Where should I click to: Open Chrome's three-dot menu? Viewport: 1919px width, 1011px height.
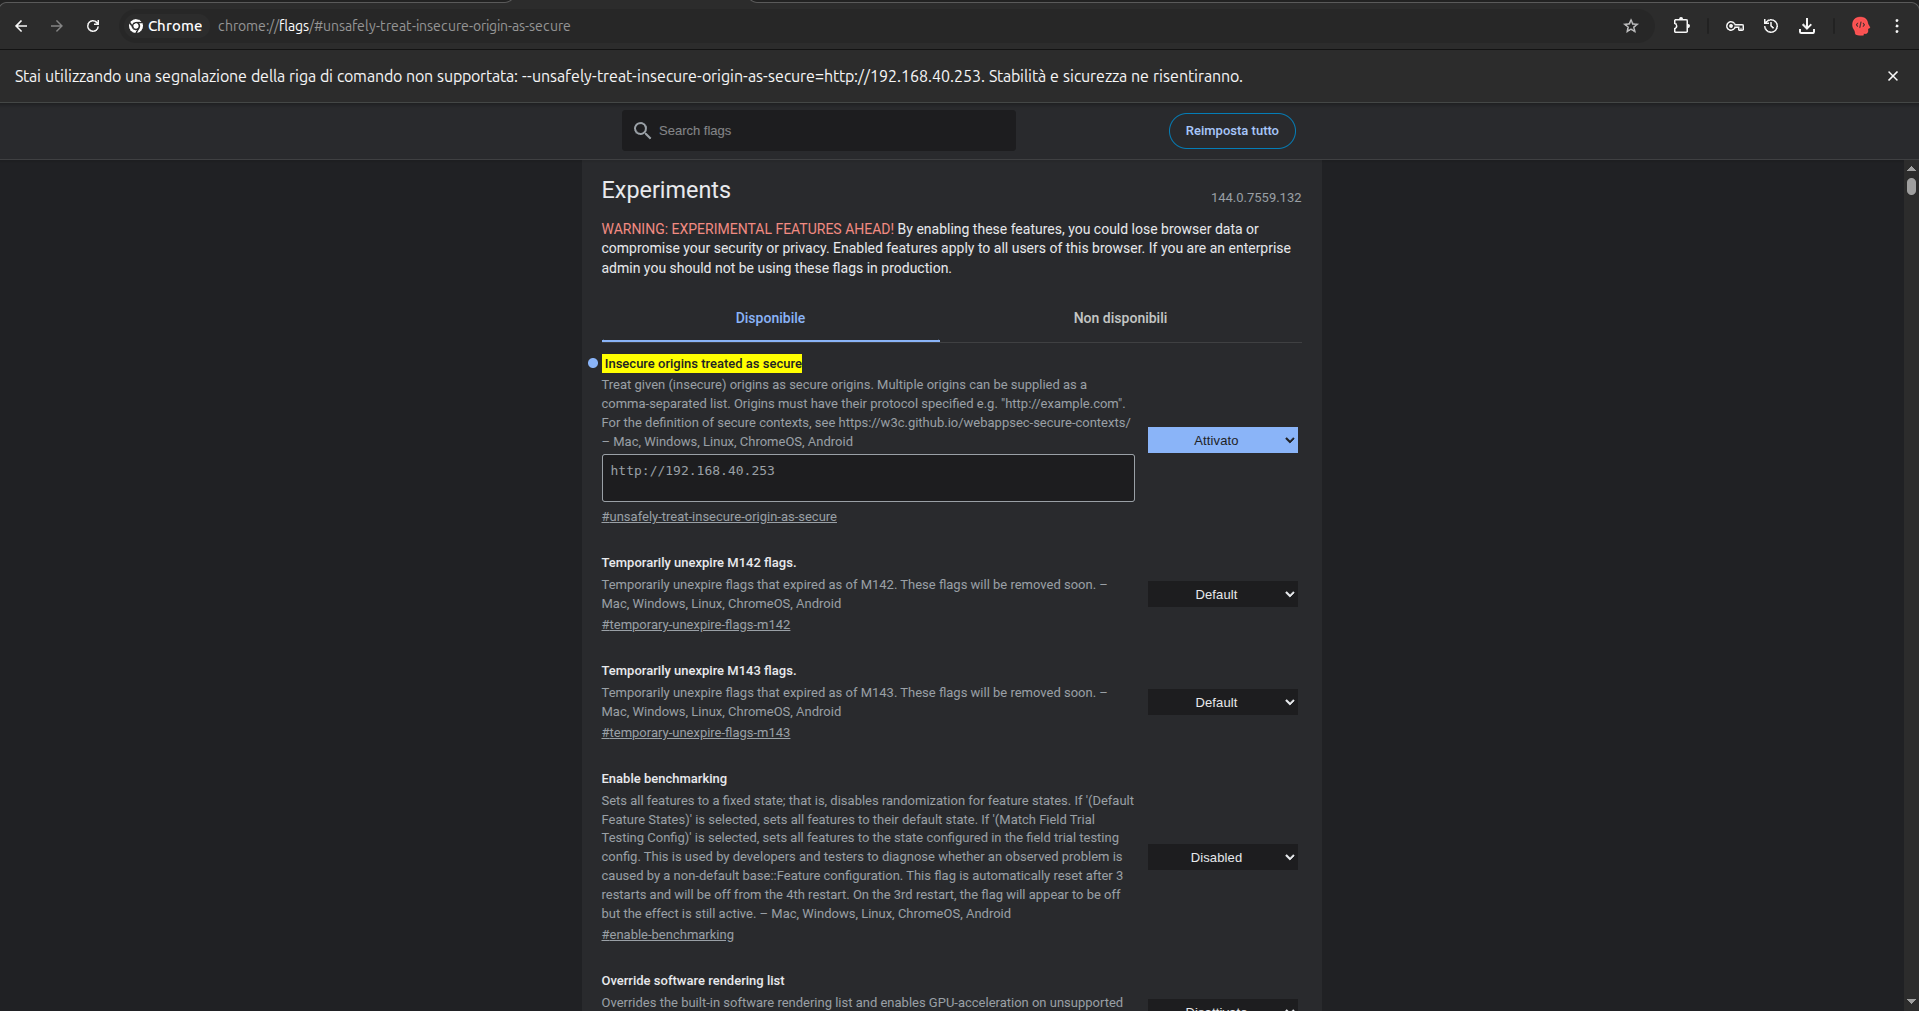click(x=1896, y=26)
